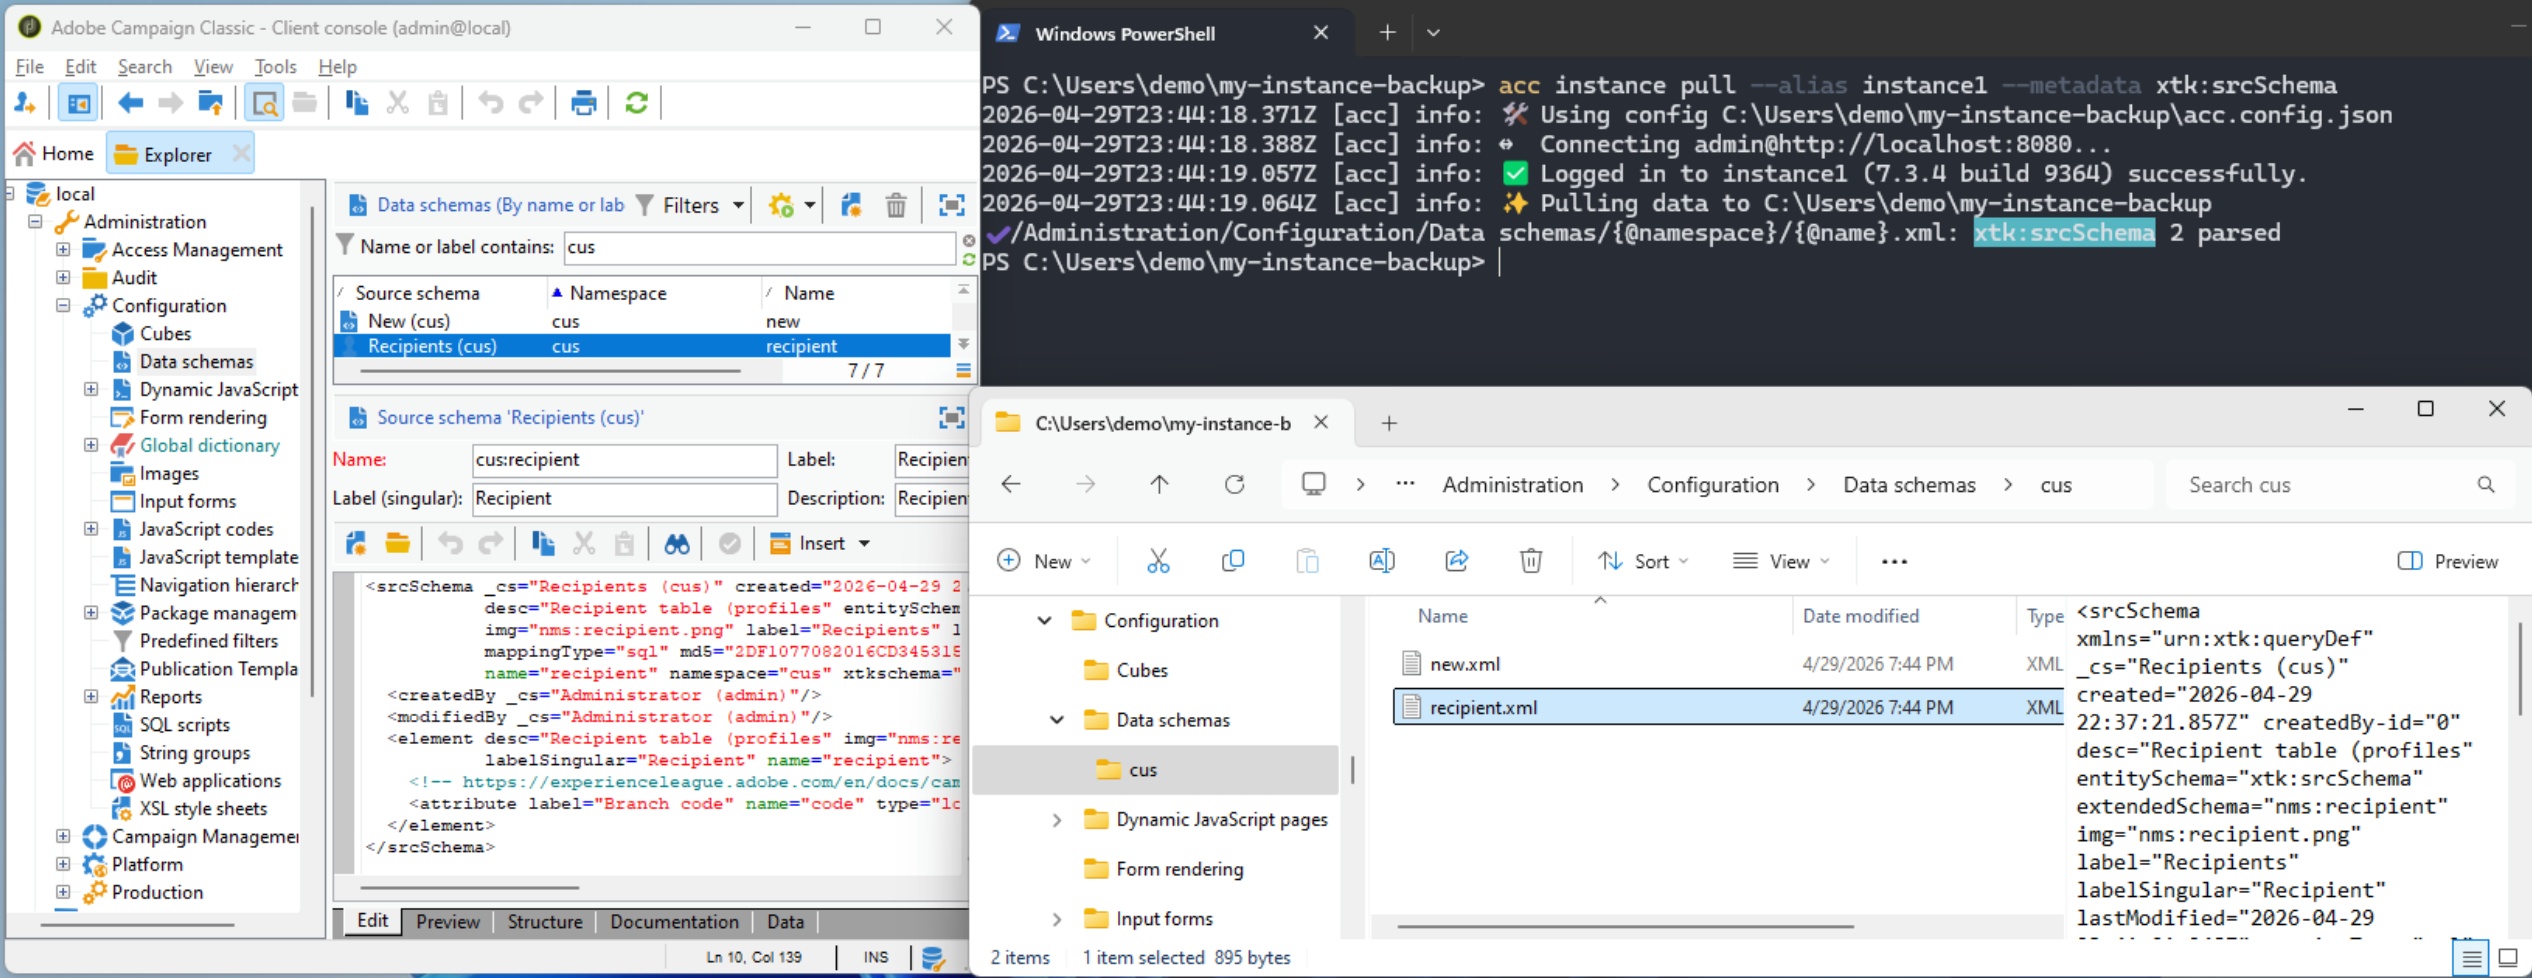Click the binoculars search icon in schema editor
The image size is (2532, 978).
pyautogui.click(x=677, y=543)
